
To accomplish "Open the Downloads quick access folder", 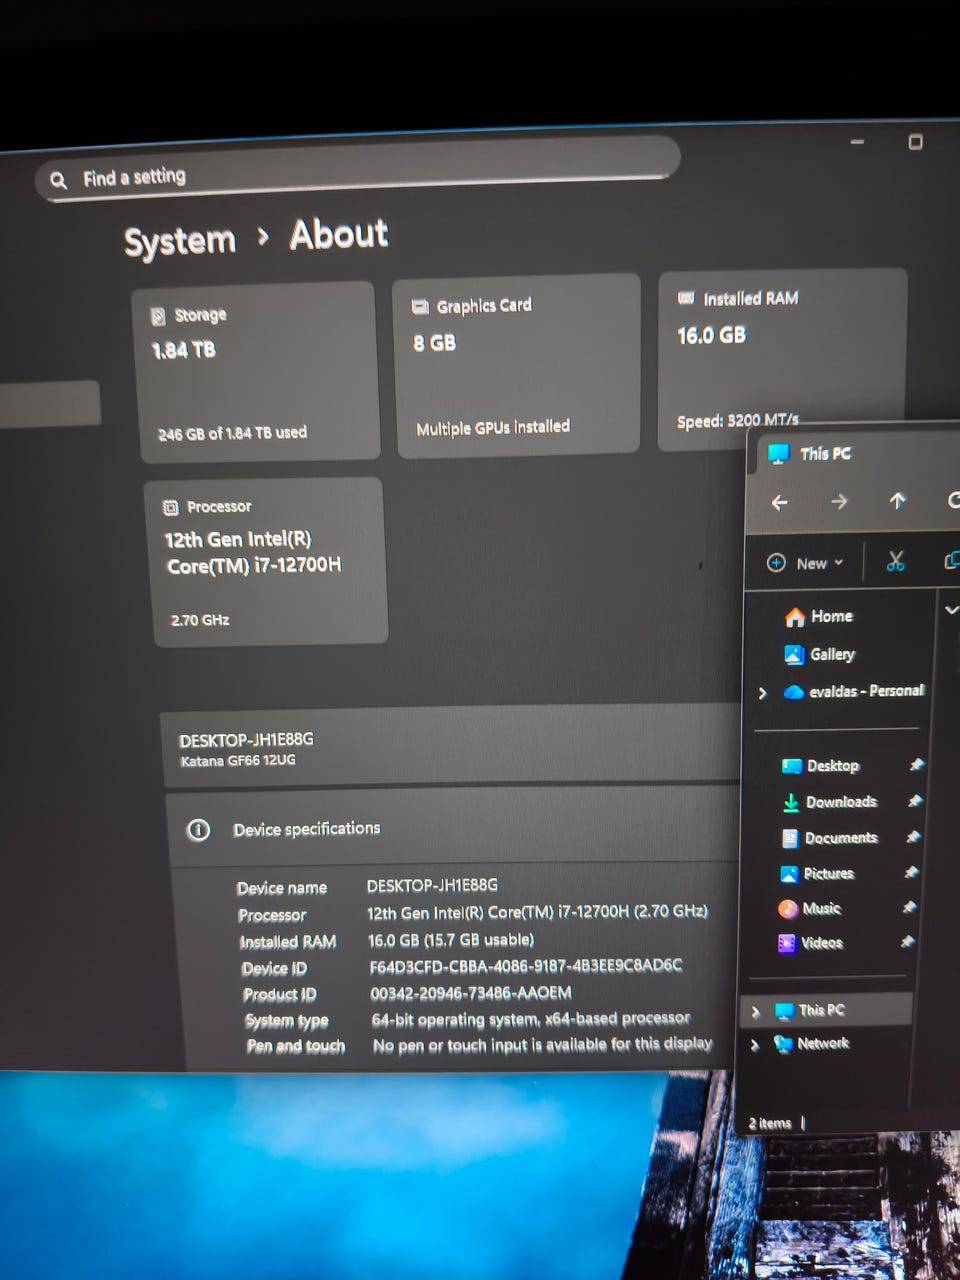I will (829, 802).
